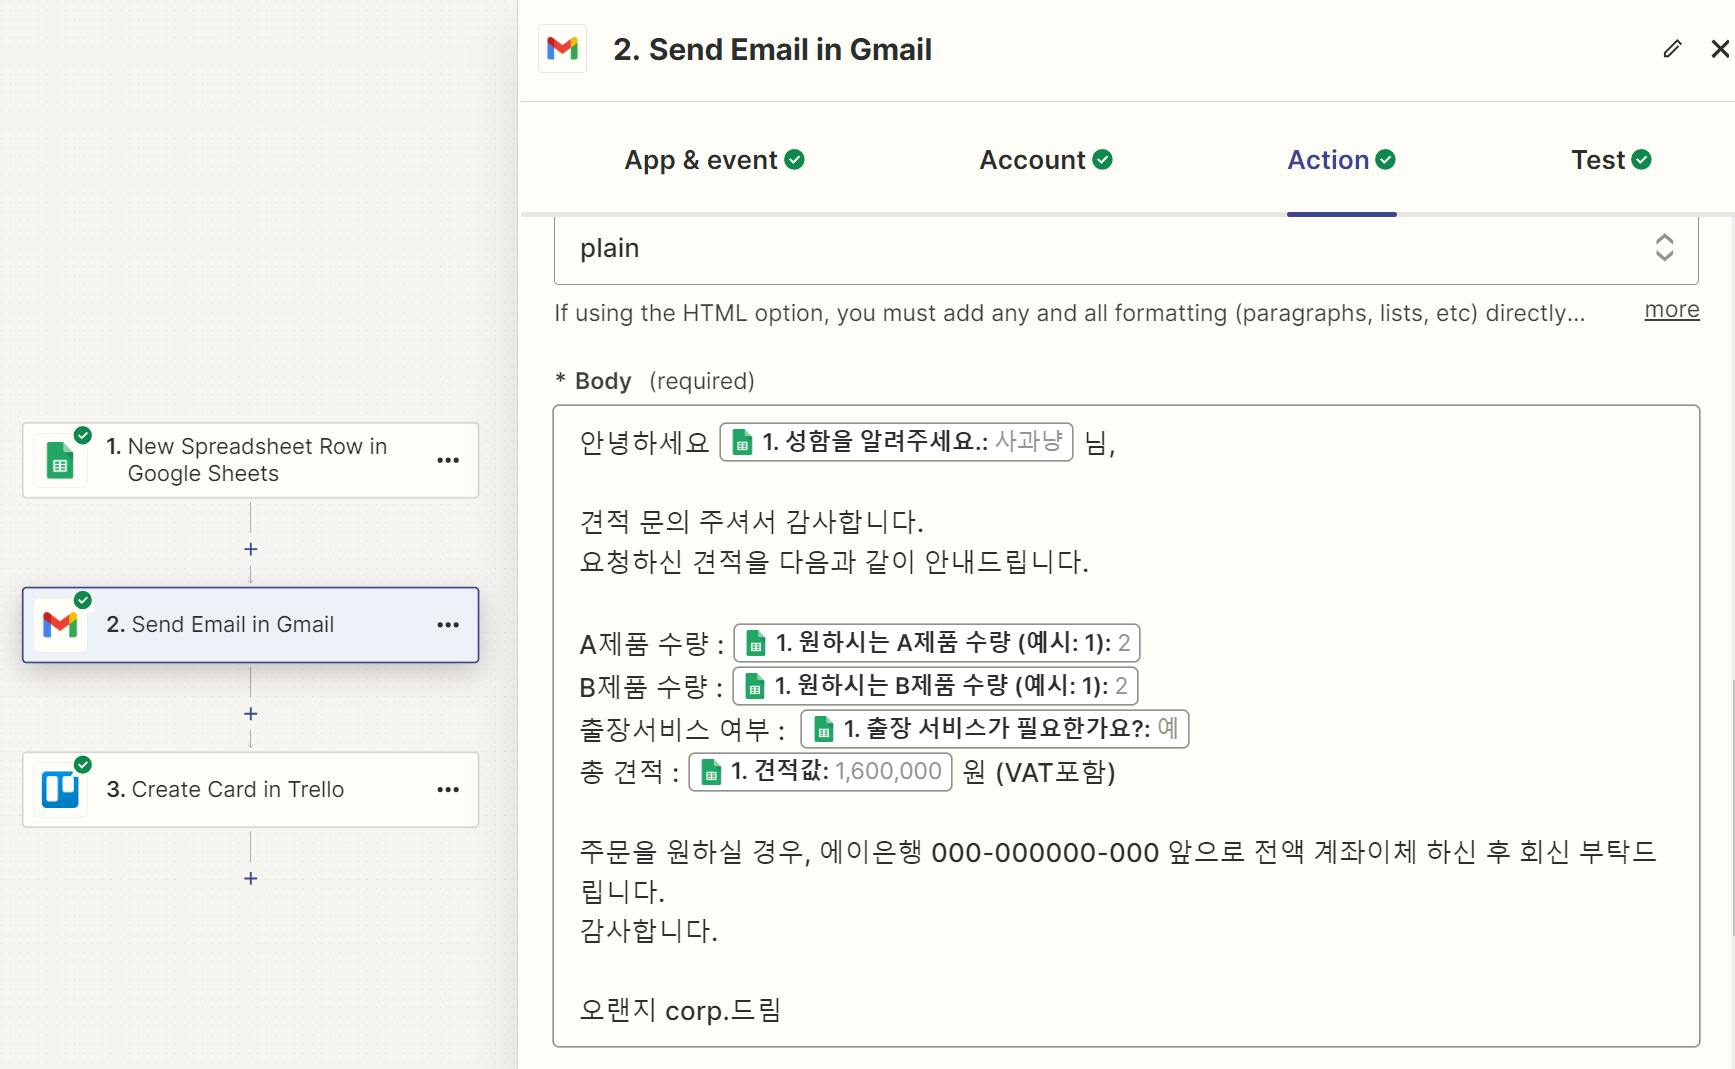Click the Gmail logo in the panel header
1735x1069 pixels.
[x=563, y=49]
